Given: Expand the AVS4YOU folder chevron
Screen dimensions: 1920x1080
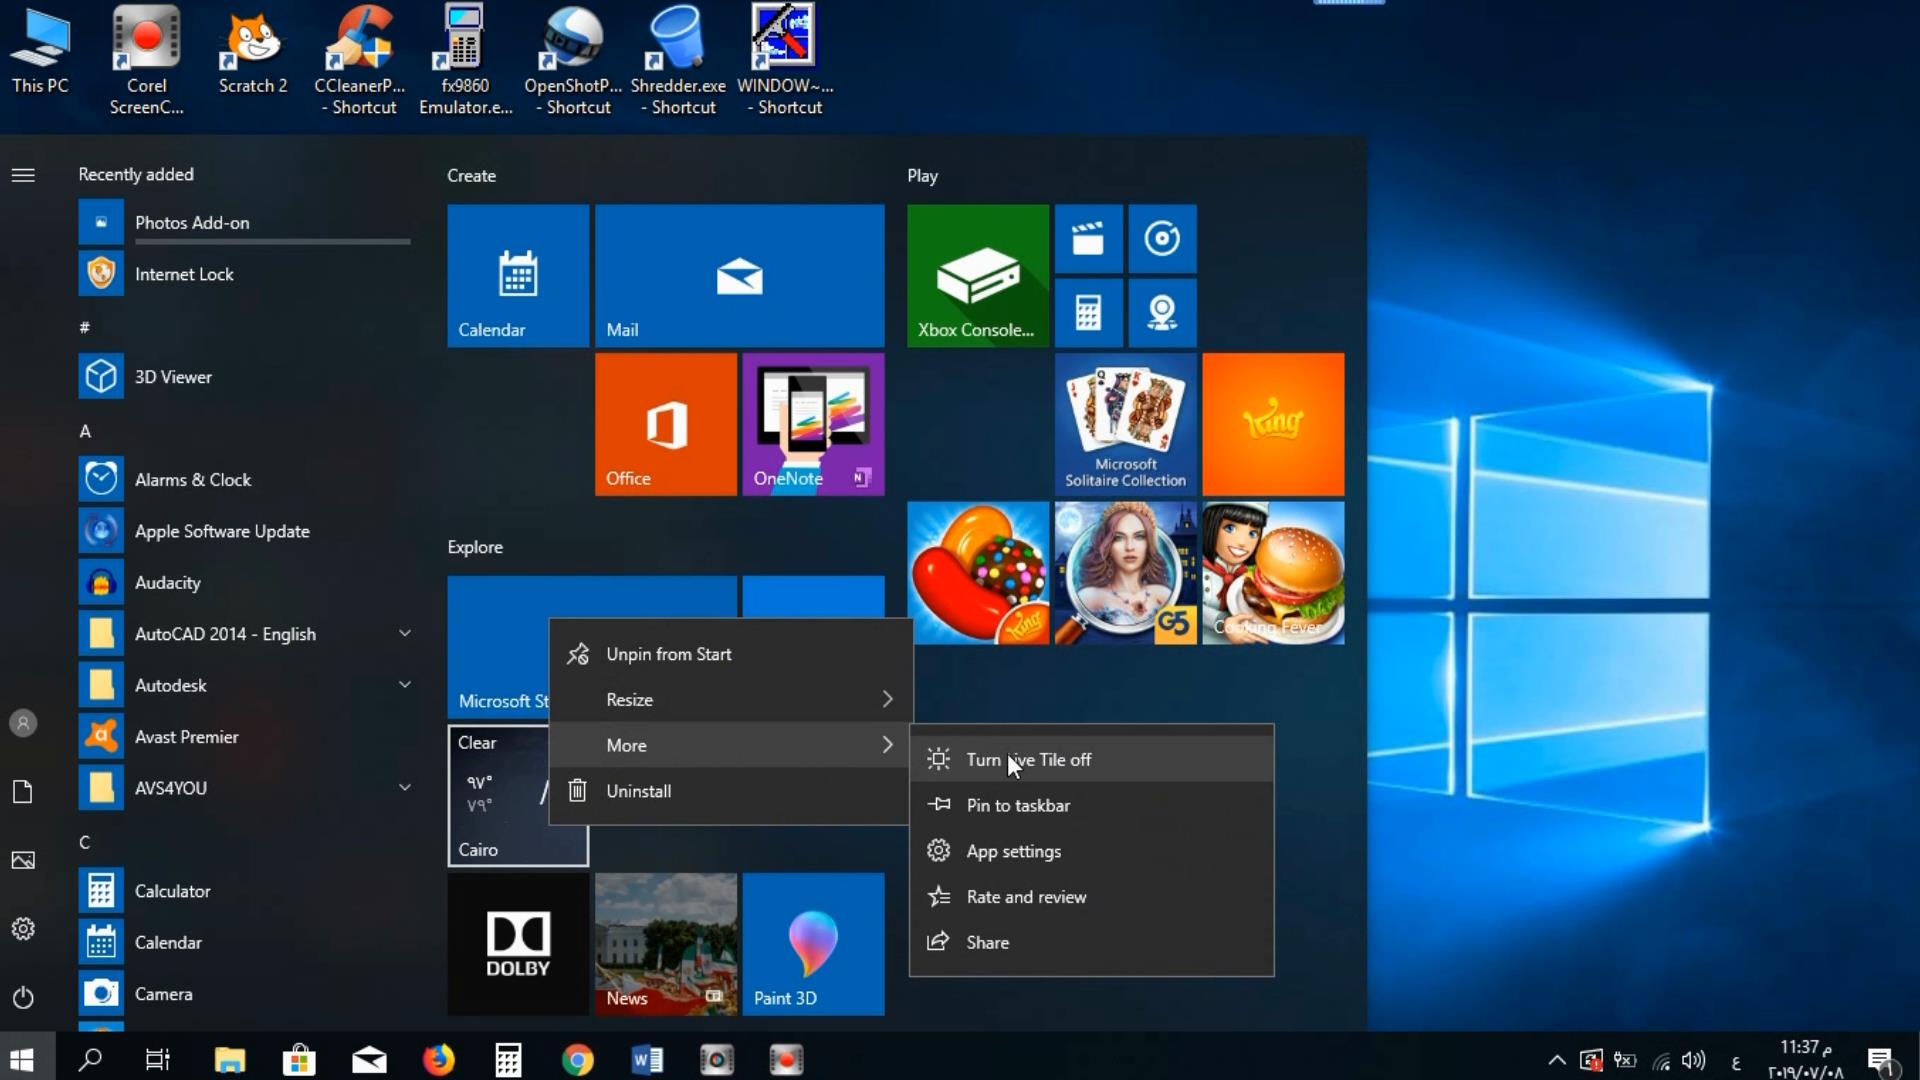Looking at the screenshot, I should click(x=405, y=788).
